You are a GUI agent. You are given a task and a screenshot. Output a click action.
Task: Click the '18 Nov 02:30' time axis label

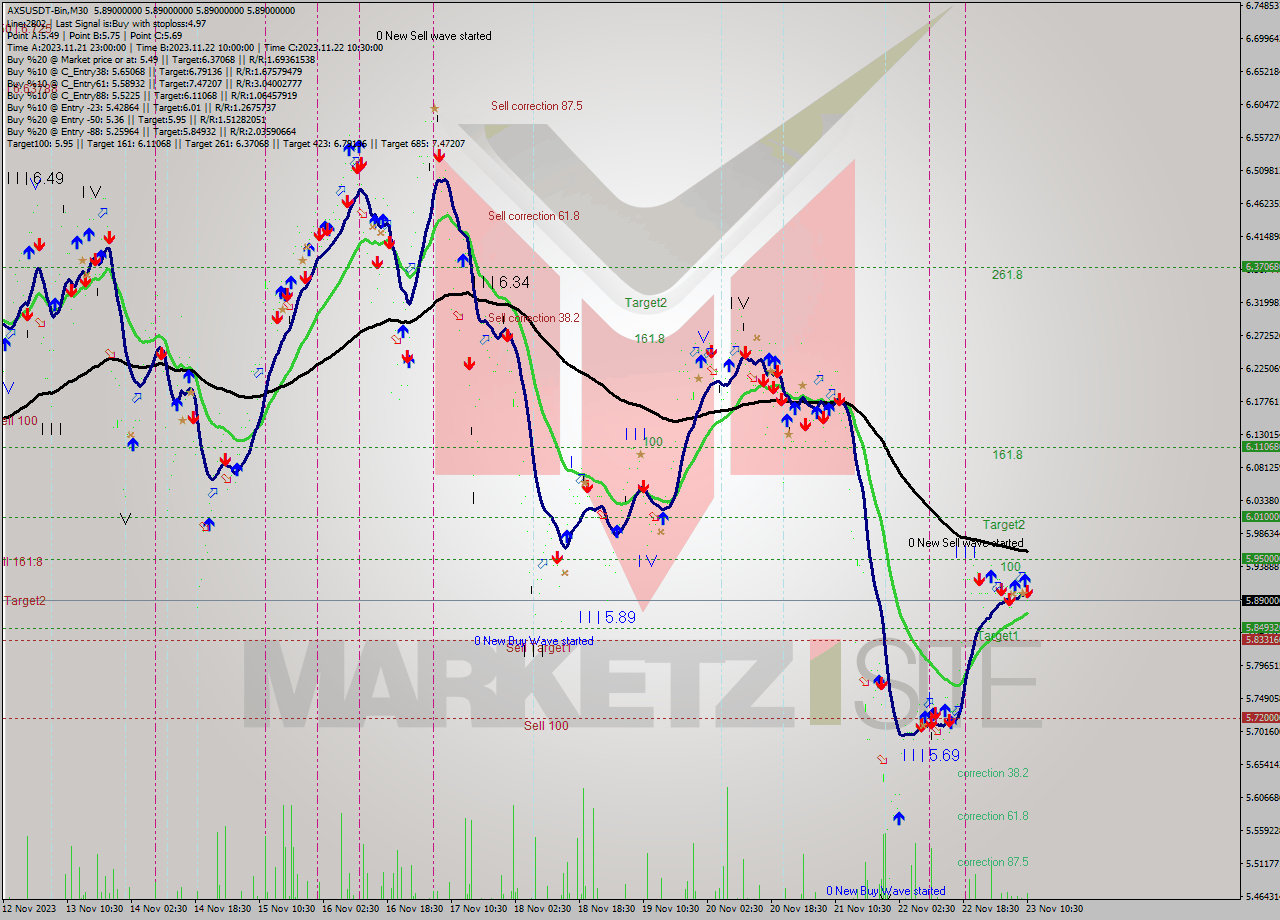click(543, 909)
